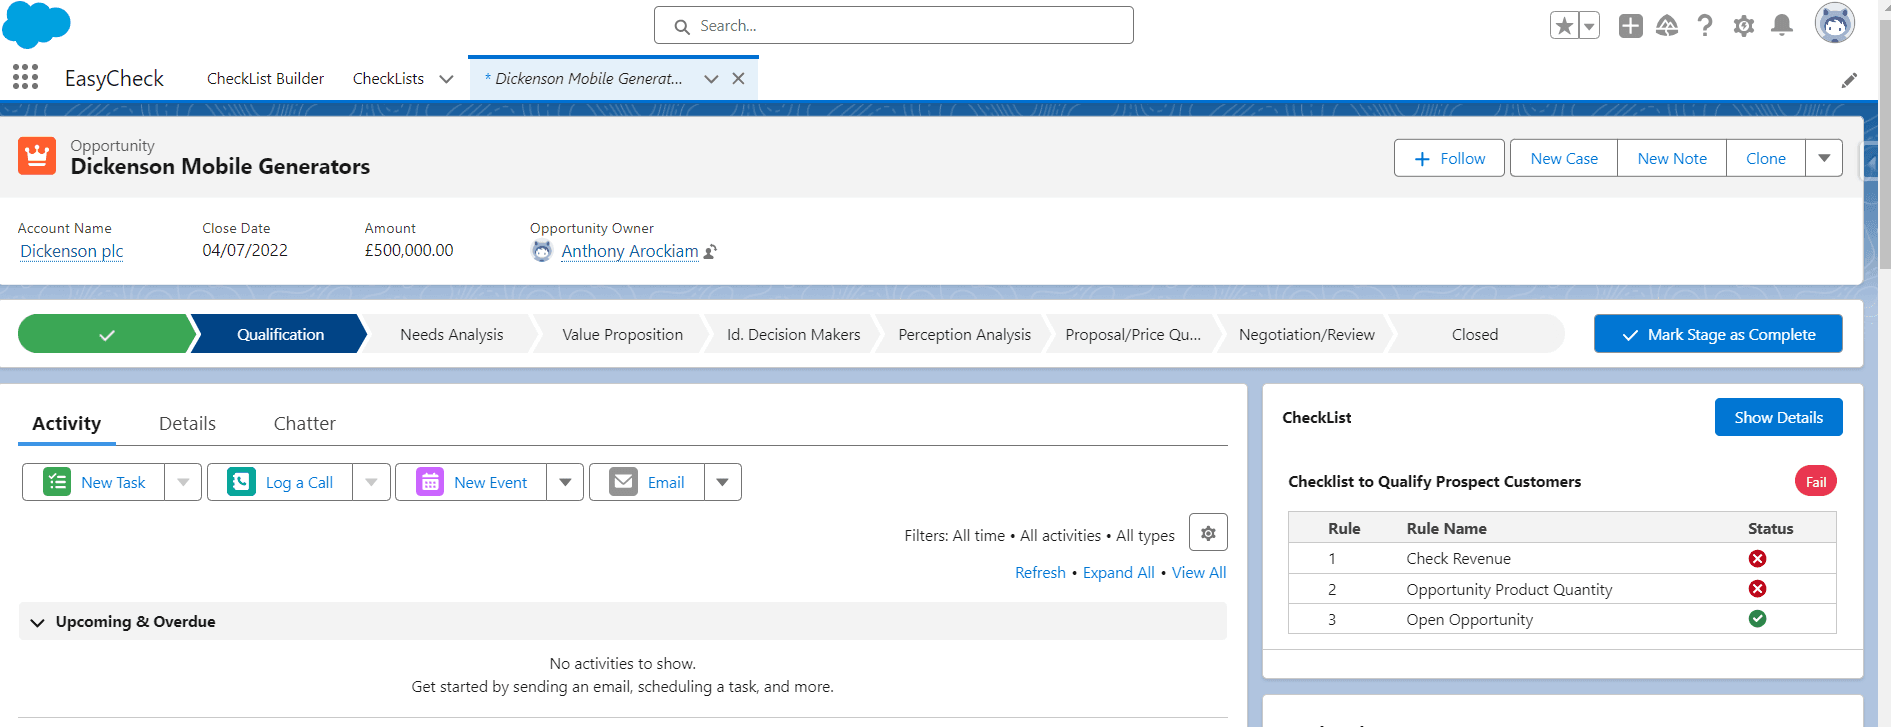Screen dimensions: 1891x727
Task: Switch to the Activity tab
Action: (x=67, y=423)
